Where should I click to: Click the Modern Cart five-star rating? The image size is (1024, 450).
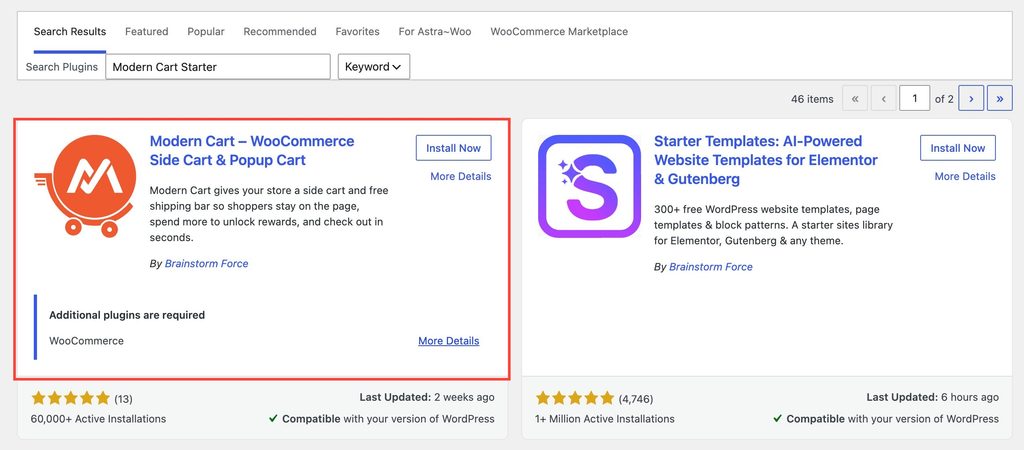[x=71, y=398]
